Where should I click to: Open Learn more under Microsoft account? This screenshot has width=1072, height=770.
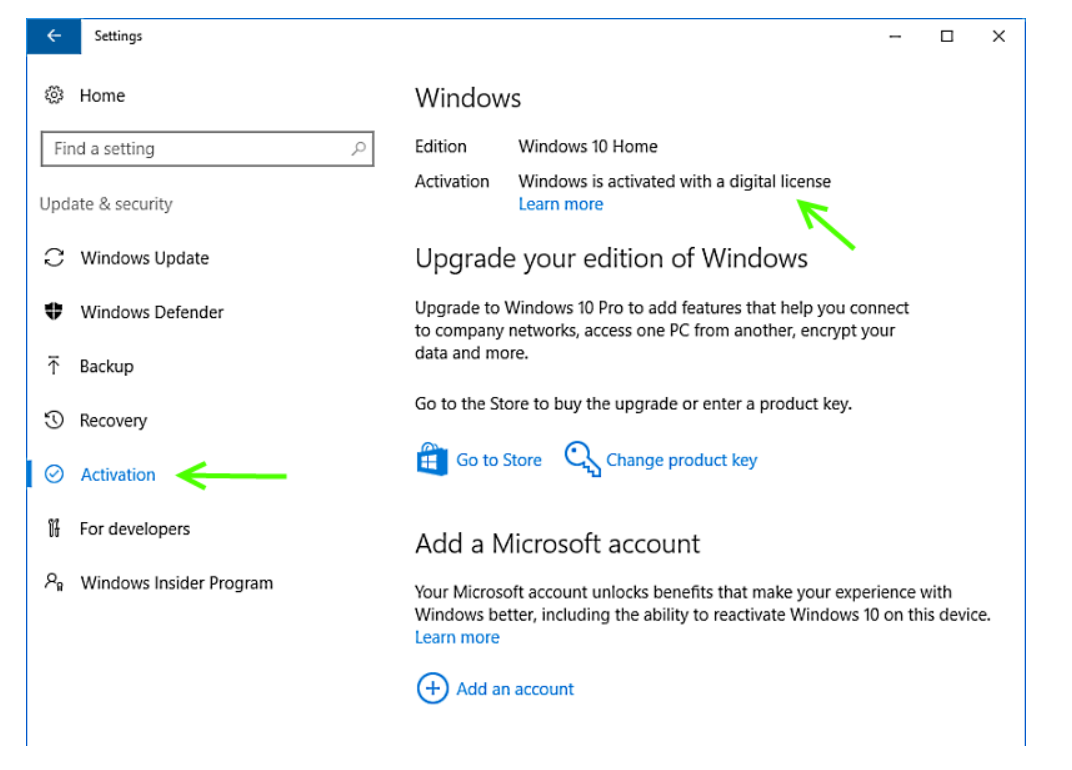click(457, 638)
